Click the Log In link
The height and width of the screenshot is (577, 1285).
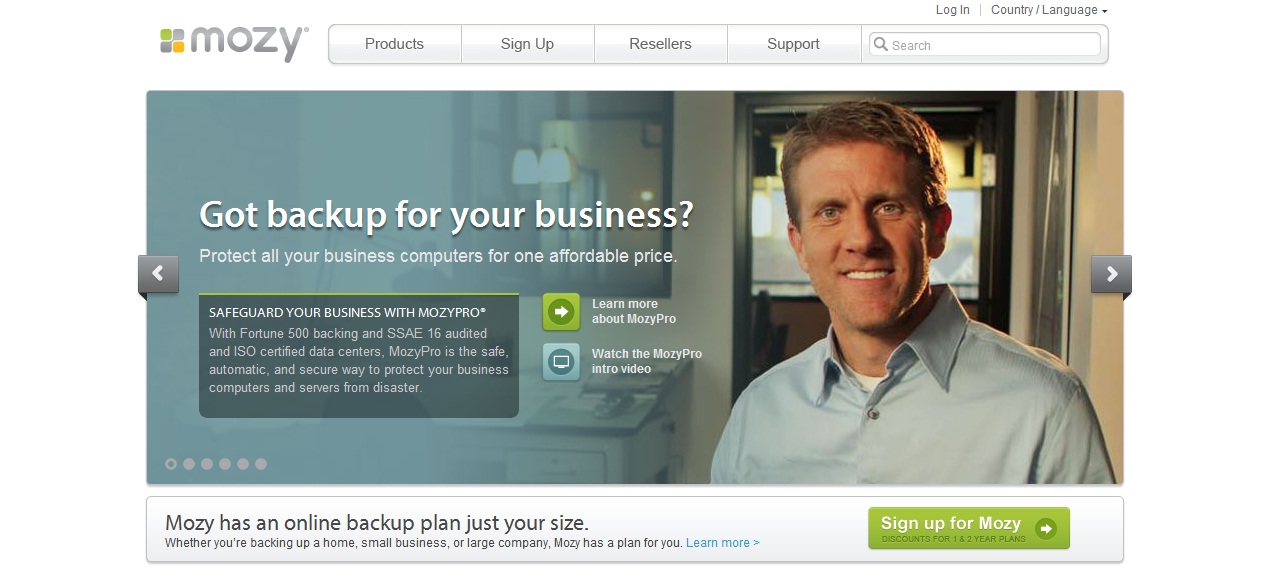953,10
